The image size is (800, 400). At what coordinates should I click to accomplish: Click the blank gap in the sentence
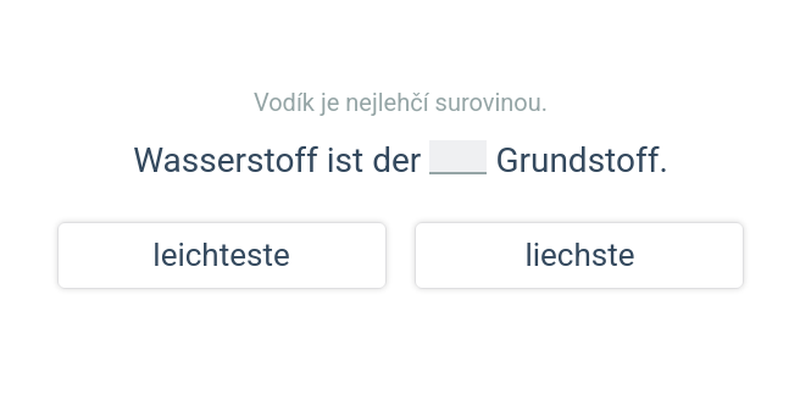pos(458,159)
